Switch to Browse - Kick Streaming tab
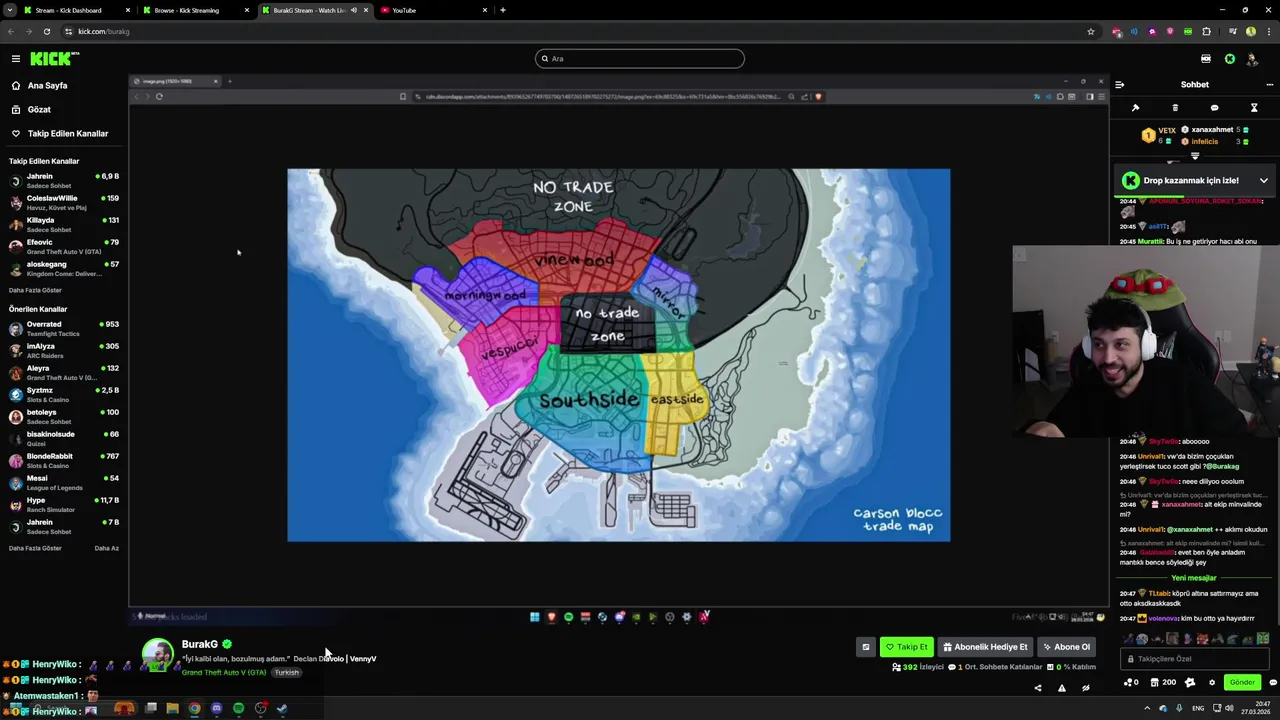 coord(195,10)
